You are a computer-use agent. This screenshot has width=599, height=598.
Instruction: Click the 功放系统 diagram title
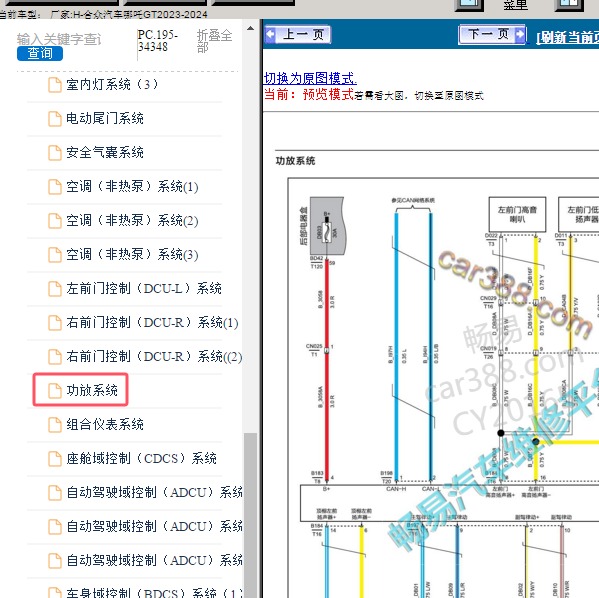click(x=295, y=161)
